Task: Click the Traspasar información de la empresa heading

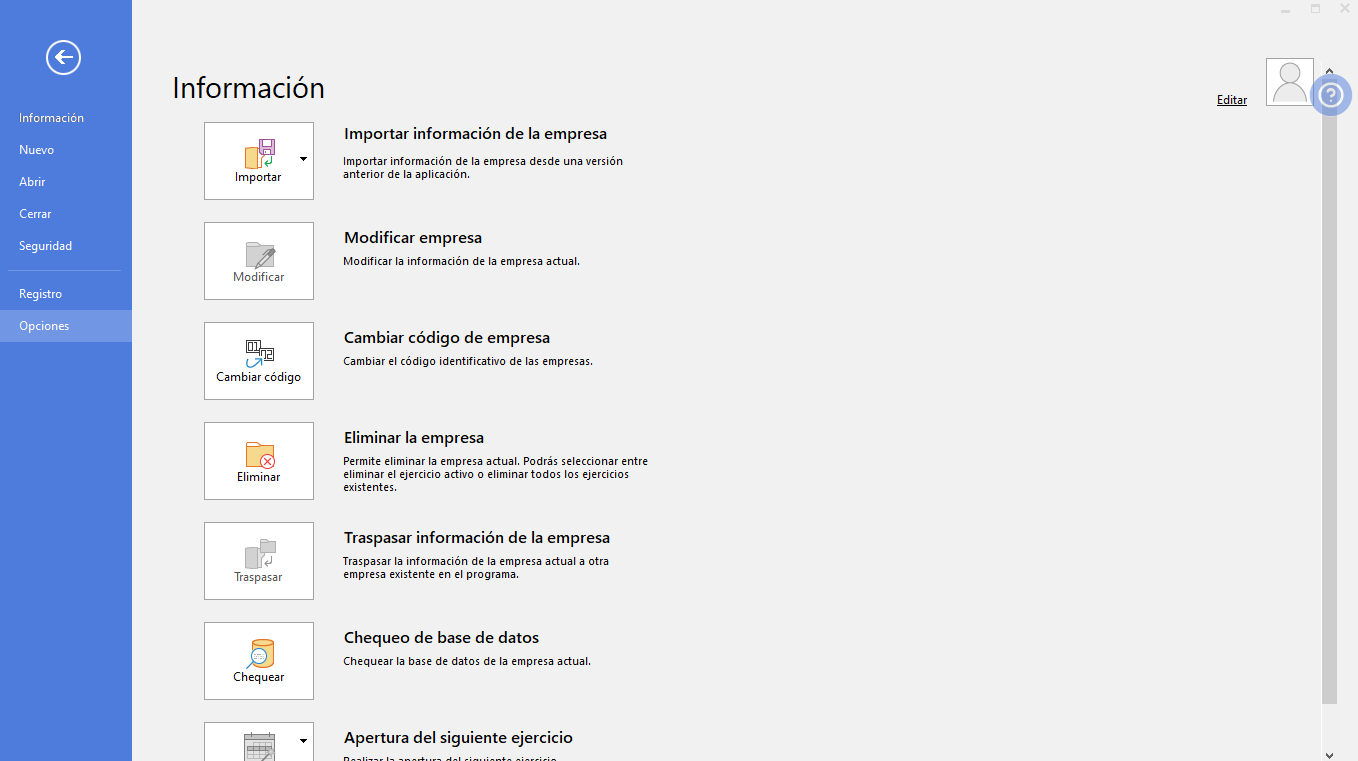Action: (x=477, y=538)
